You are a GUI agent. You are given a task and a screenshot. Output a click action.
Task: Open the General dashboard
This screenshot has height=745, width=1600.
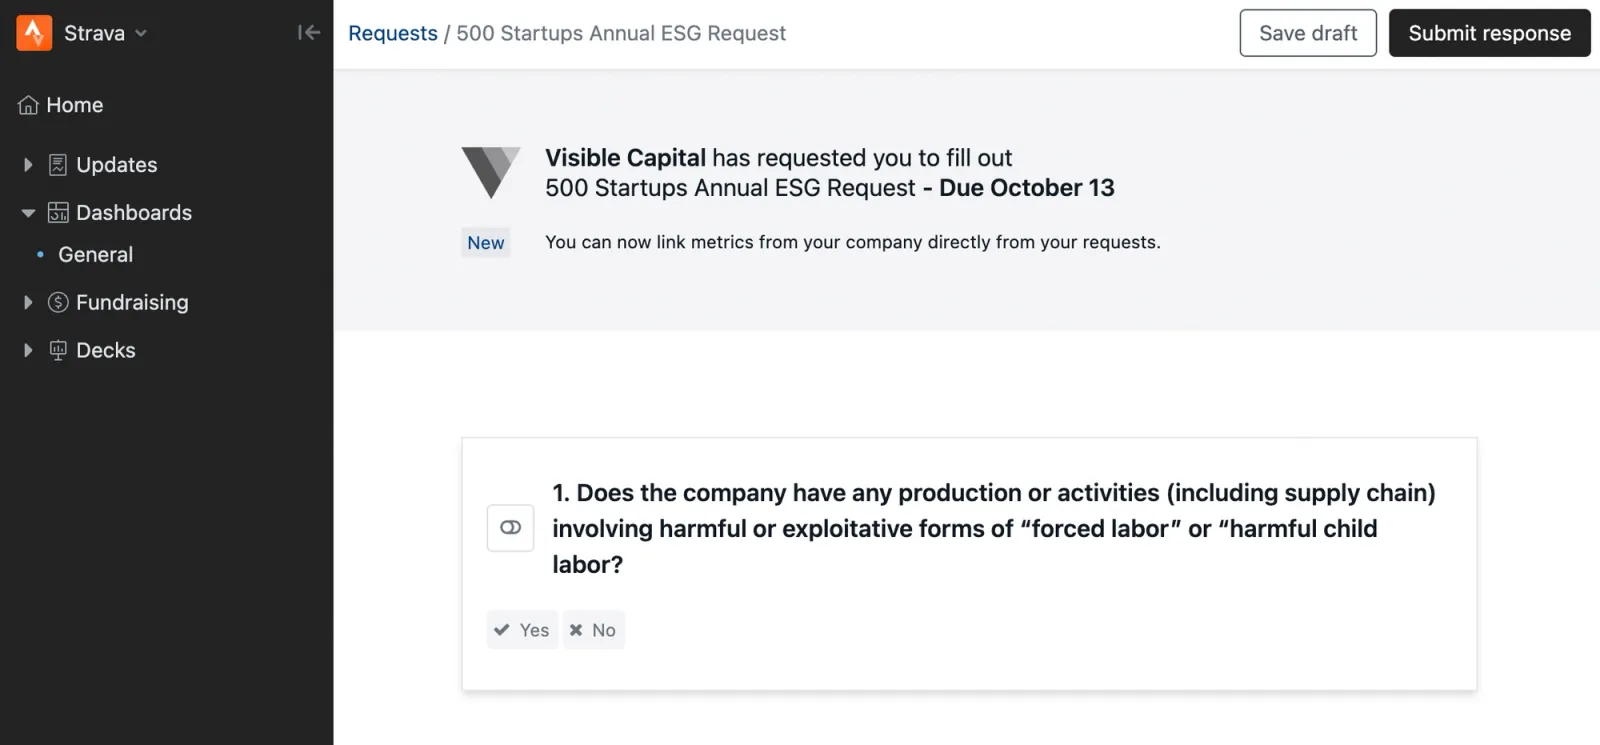point(94,254)
